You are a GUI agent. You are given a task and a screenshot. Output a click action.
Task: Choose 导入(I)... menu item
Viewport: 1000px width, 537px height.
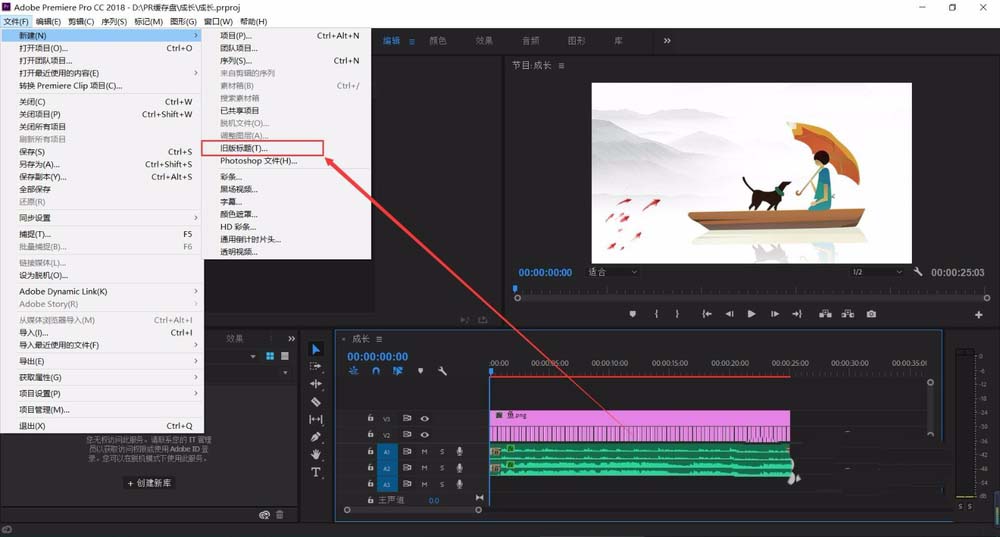click(102, 333)
